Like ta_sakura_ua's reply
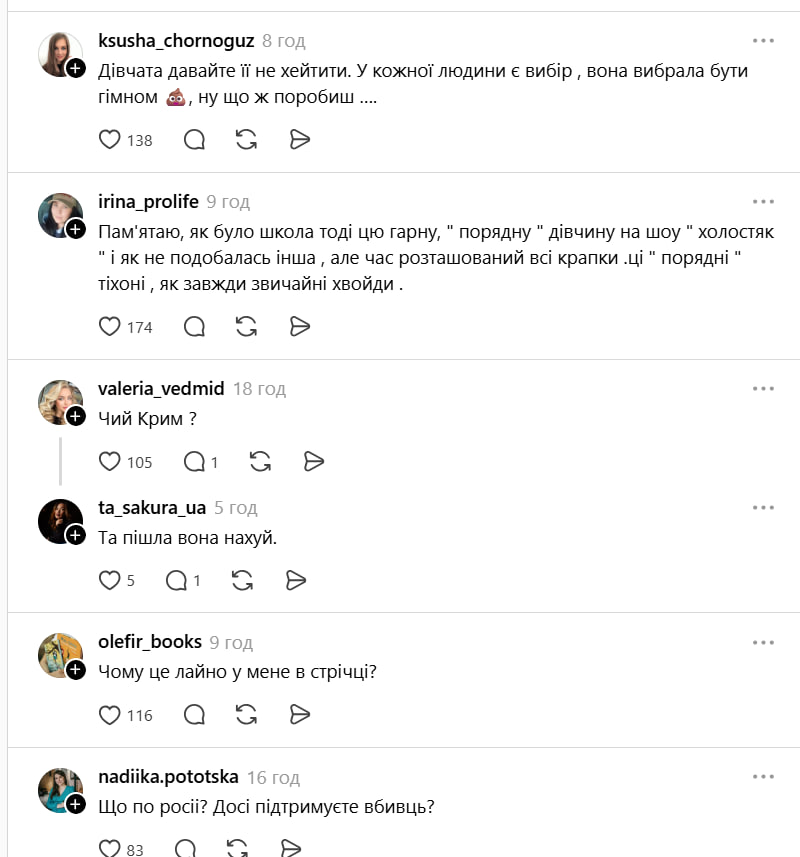Image resolution: width=800 pixels, height=857 pixels. (x=110, y=580)
